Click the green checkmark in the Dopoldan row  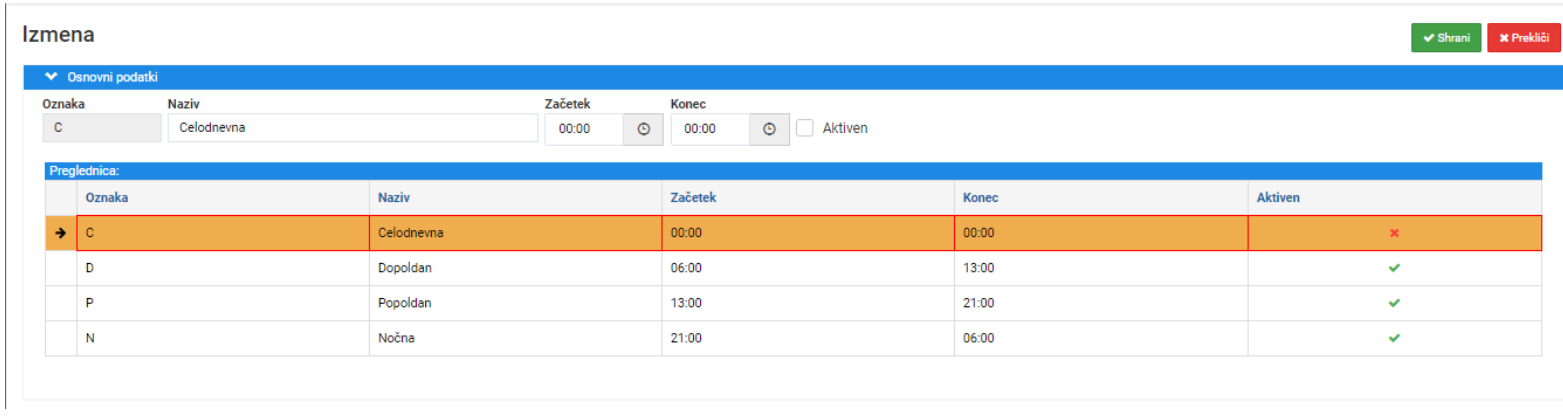(1394, 268)
